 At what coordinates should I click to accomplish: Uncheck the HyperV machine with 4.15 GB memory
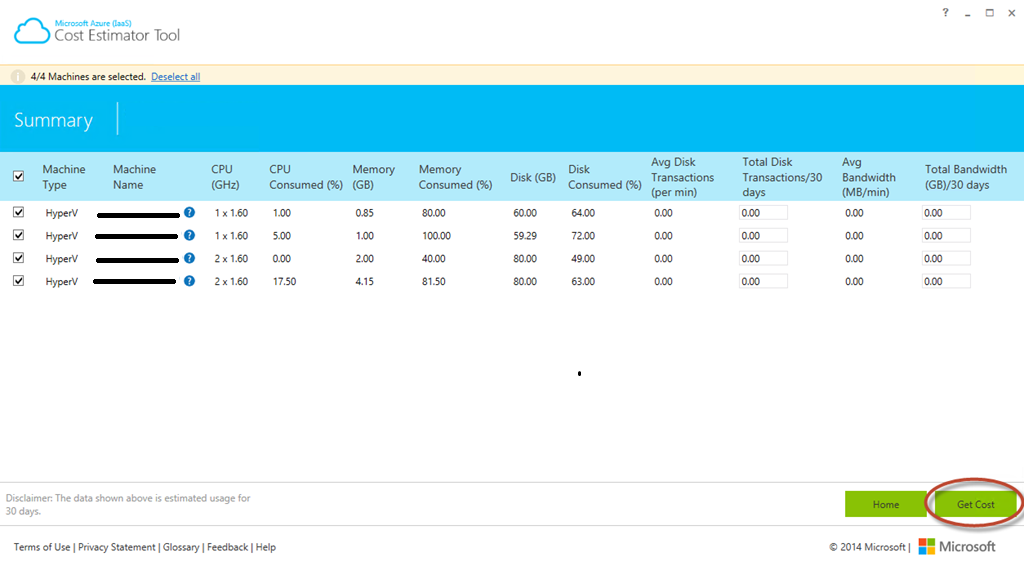[x=18, y=281]
